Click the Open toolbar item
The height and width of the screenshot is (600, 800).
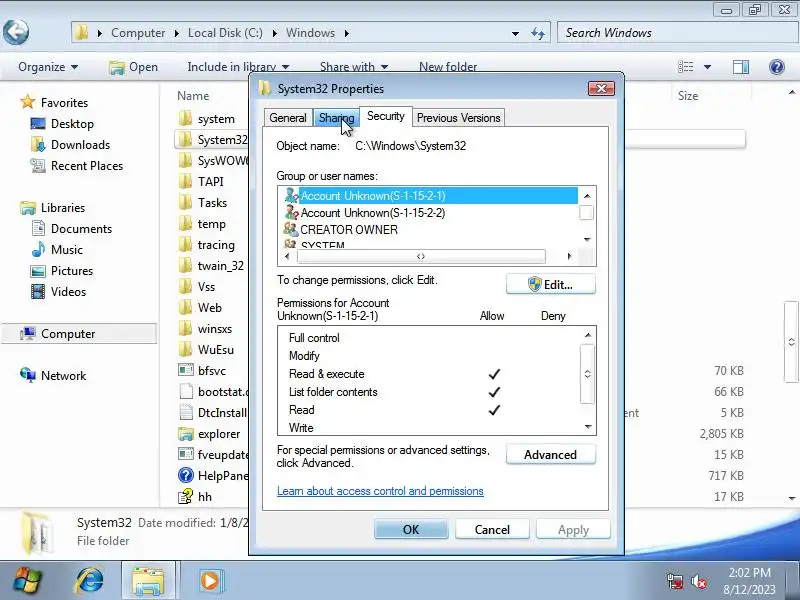pyautogui.click(x=134, y=67)
